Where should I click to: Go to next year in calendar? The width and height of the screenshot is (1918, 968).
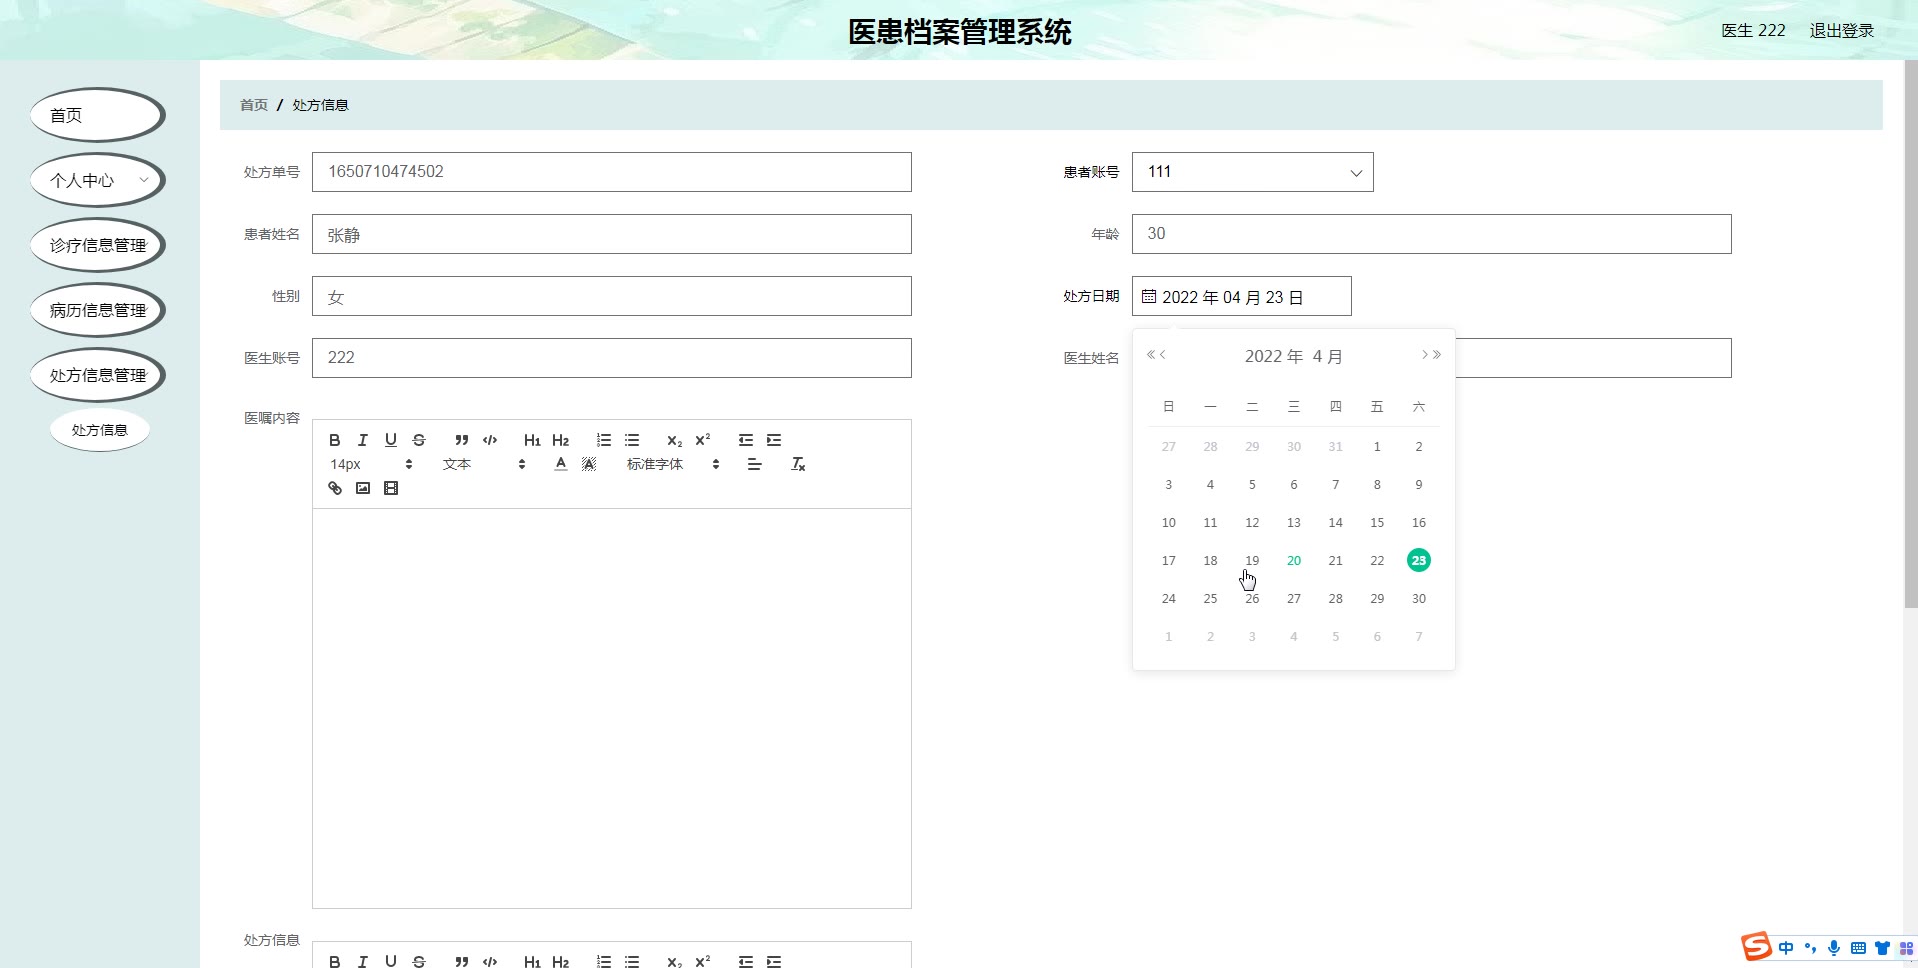point(1437,355)
